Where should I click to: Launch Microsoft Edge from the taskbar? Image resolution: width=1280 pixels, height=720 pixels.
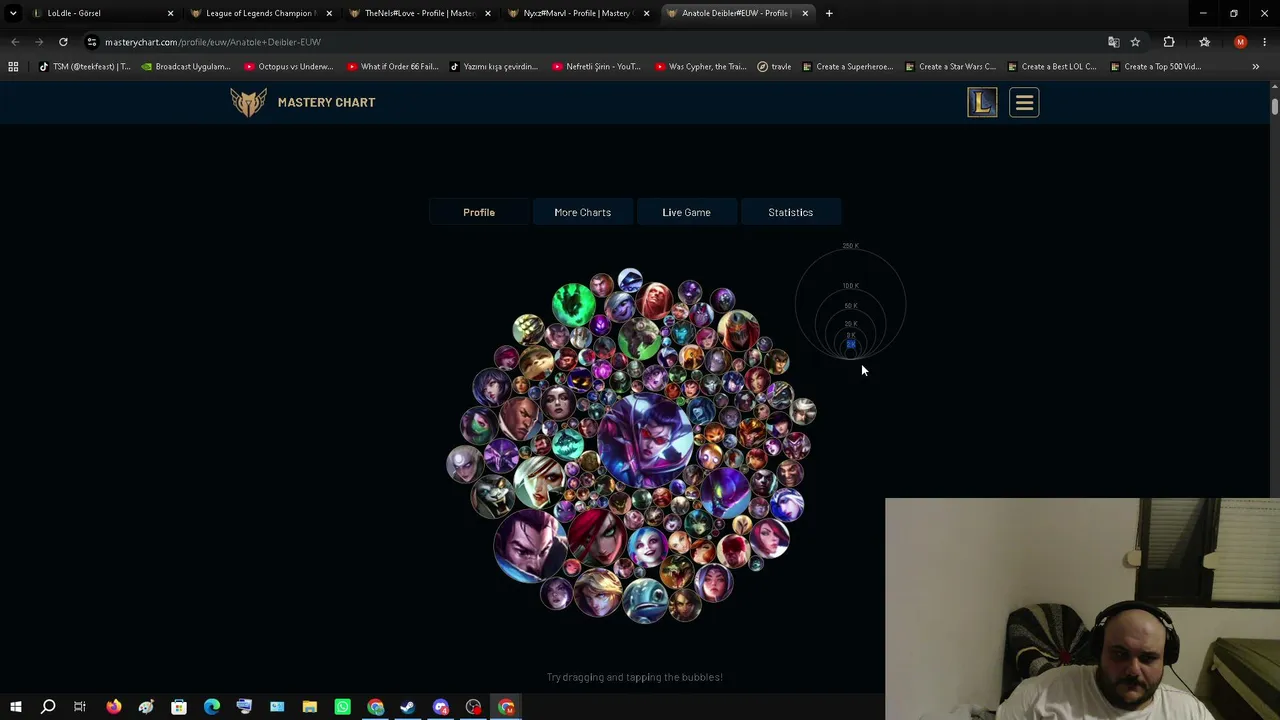(212, 707)
